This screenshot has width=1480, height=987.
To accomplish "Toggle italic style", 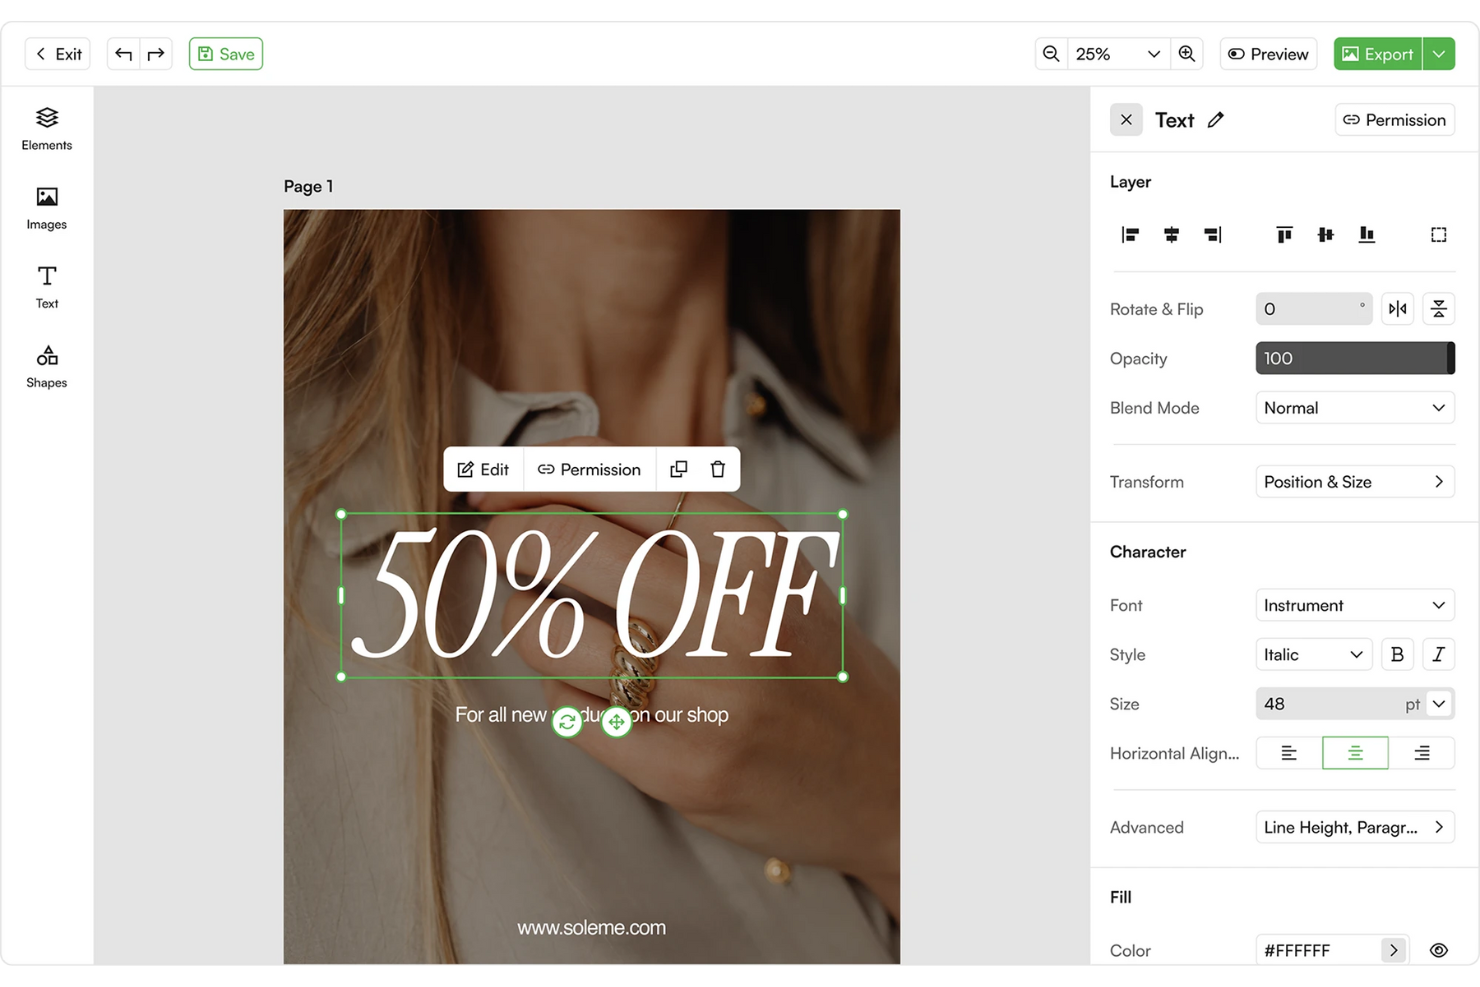I will click(1439, 655).
